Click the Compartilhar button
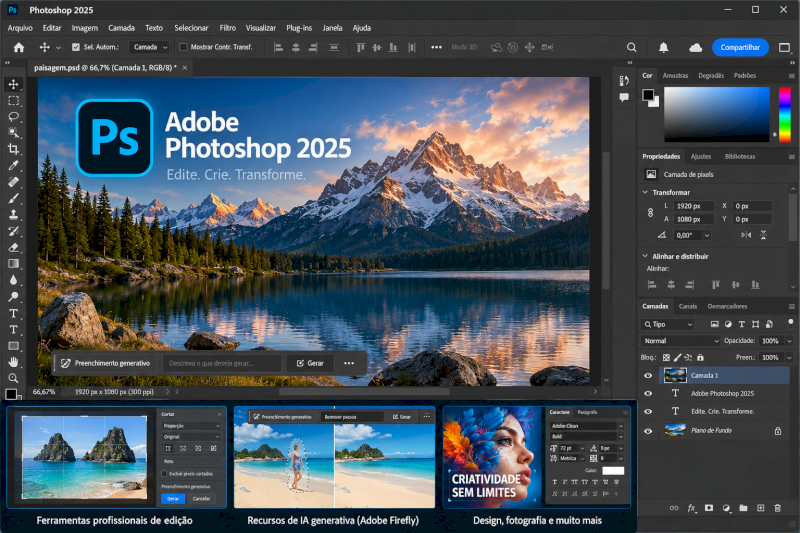 [740, 47]
